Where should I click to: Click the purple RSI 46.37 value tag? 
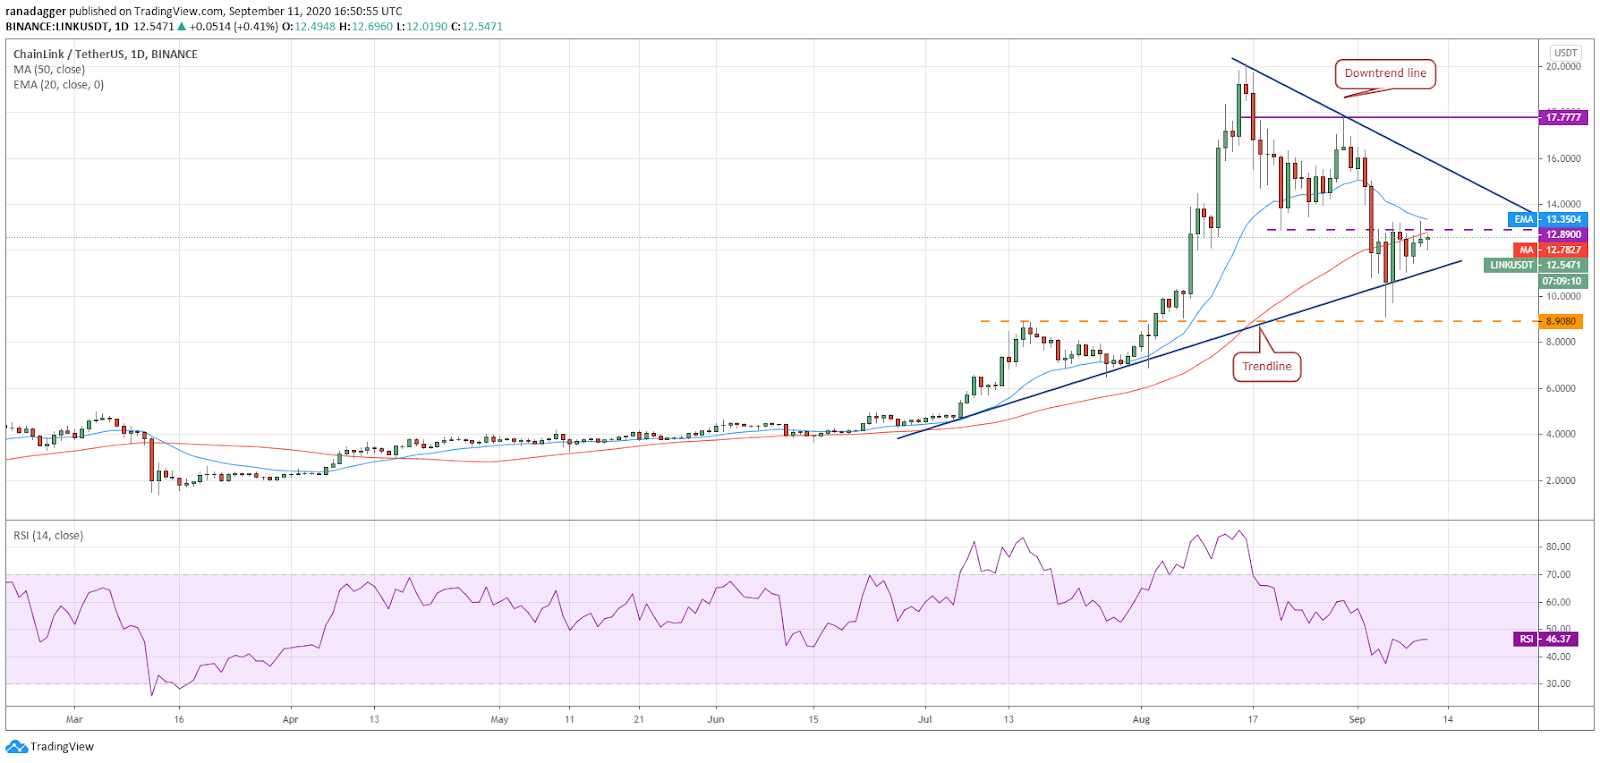(x=1548, y=639)
